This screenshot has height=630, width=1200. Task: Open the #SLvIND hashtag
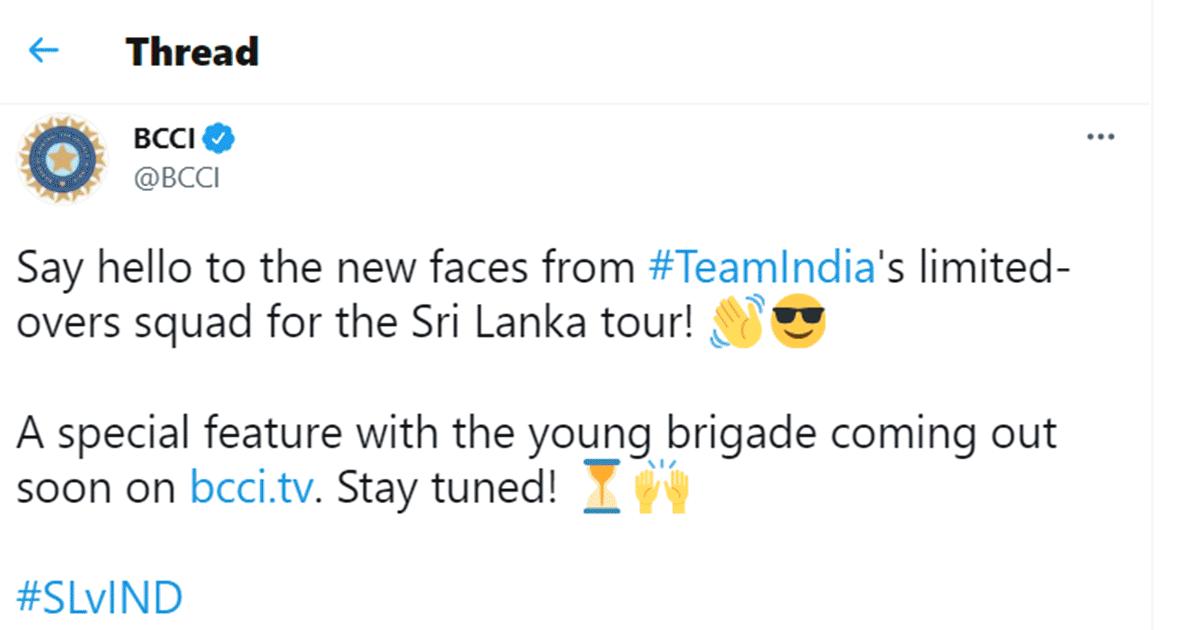coord(100,599)
